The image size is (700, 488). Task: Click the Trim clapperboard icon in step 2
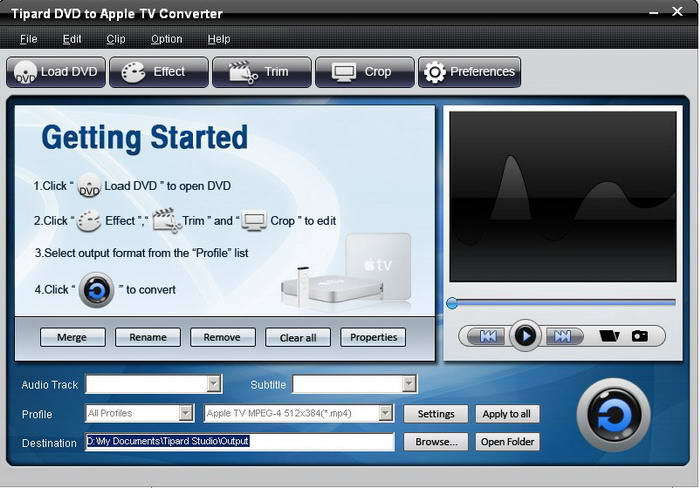(167, 220)
